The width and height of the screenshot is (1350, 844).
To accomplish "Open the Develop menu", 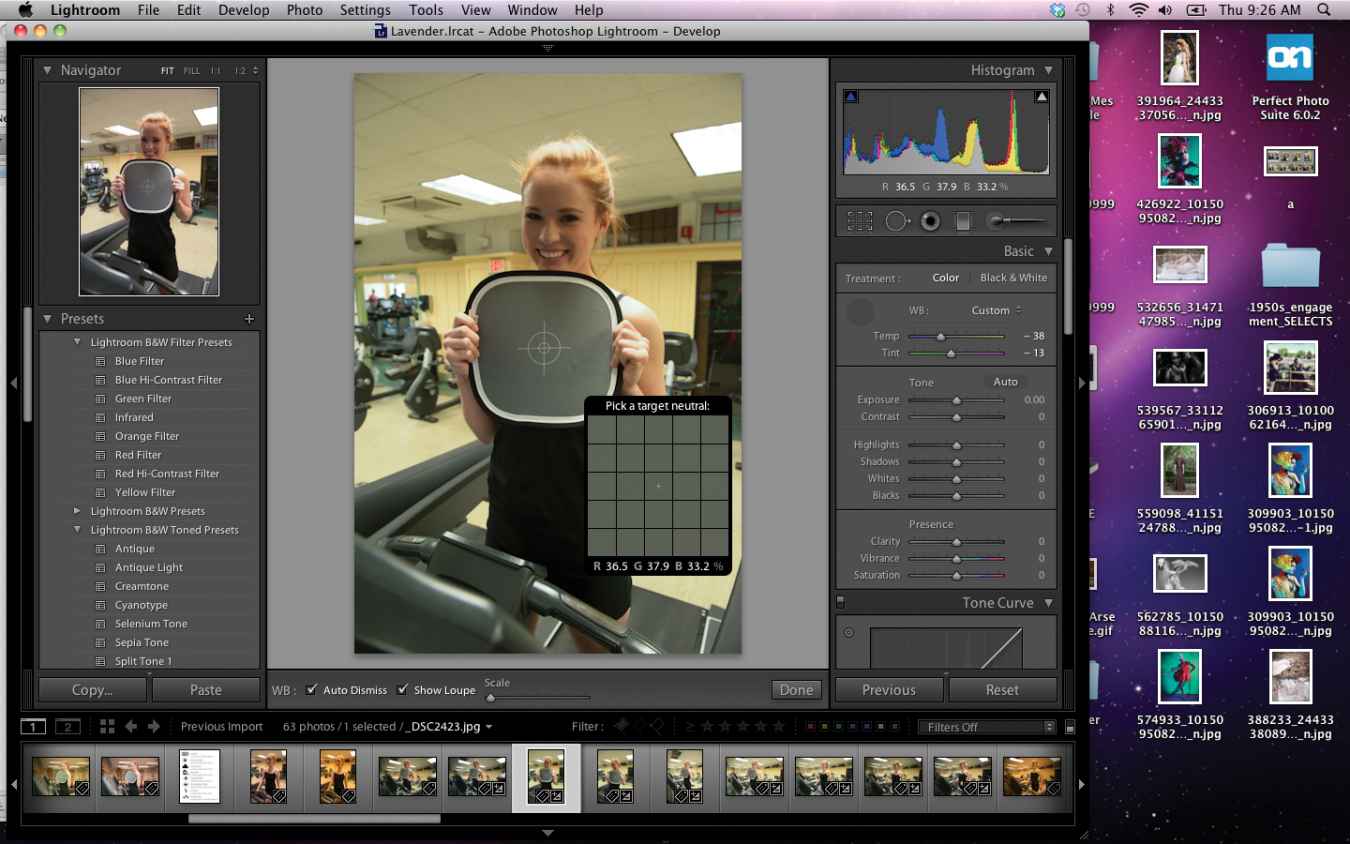I will (244, 10).
